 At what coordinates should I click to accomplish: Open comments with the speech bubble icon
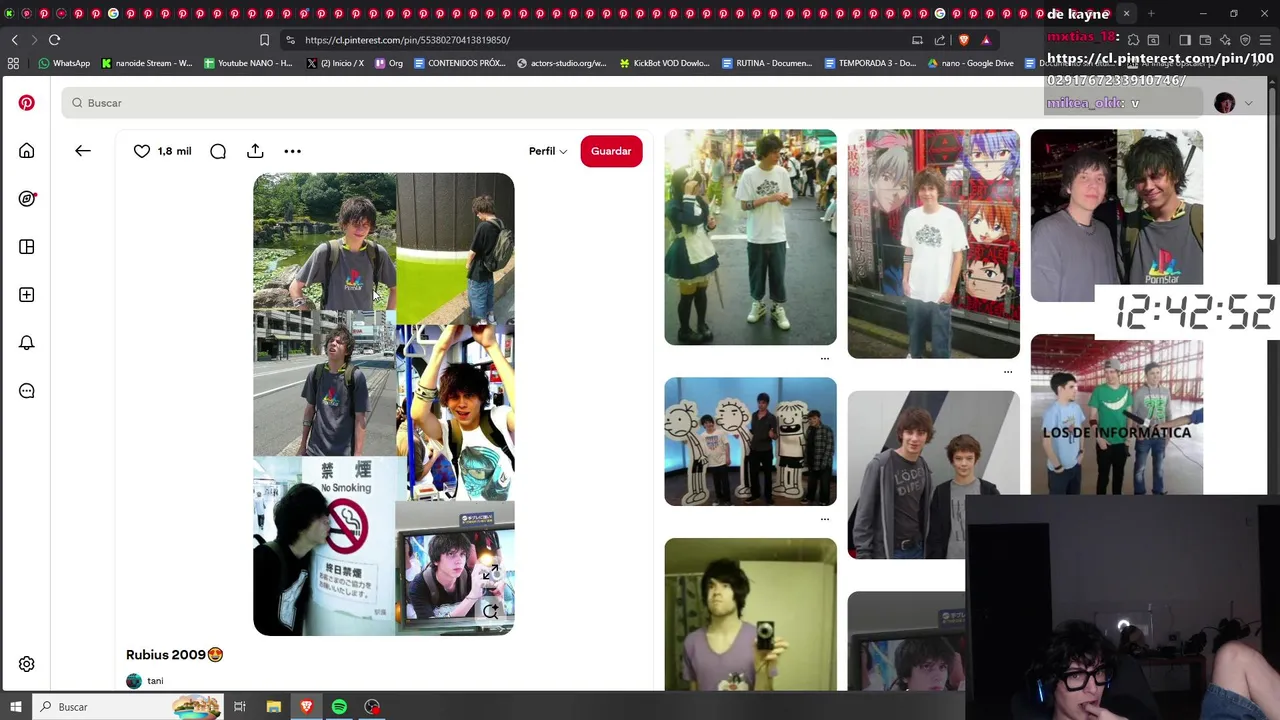pyautogui.click(x=218, y=151)
